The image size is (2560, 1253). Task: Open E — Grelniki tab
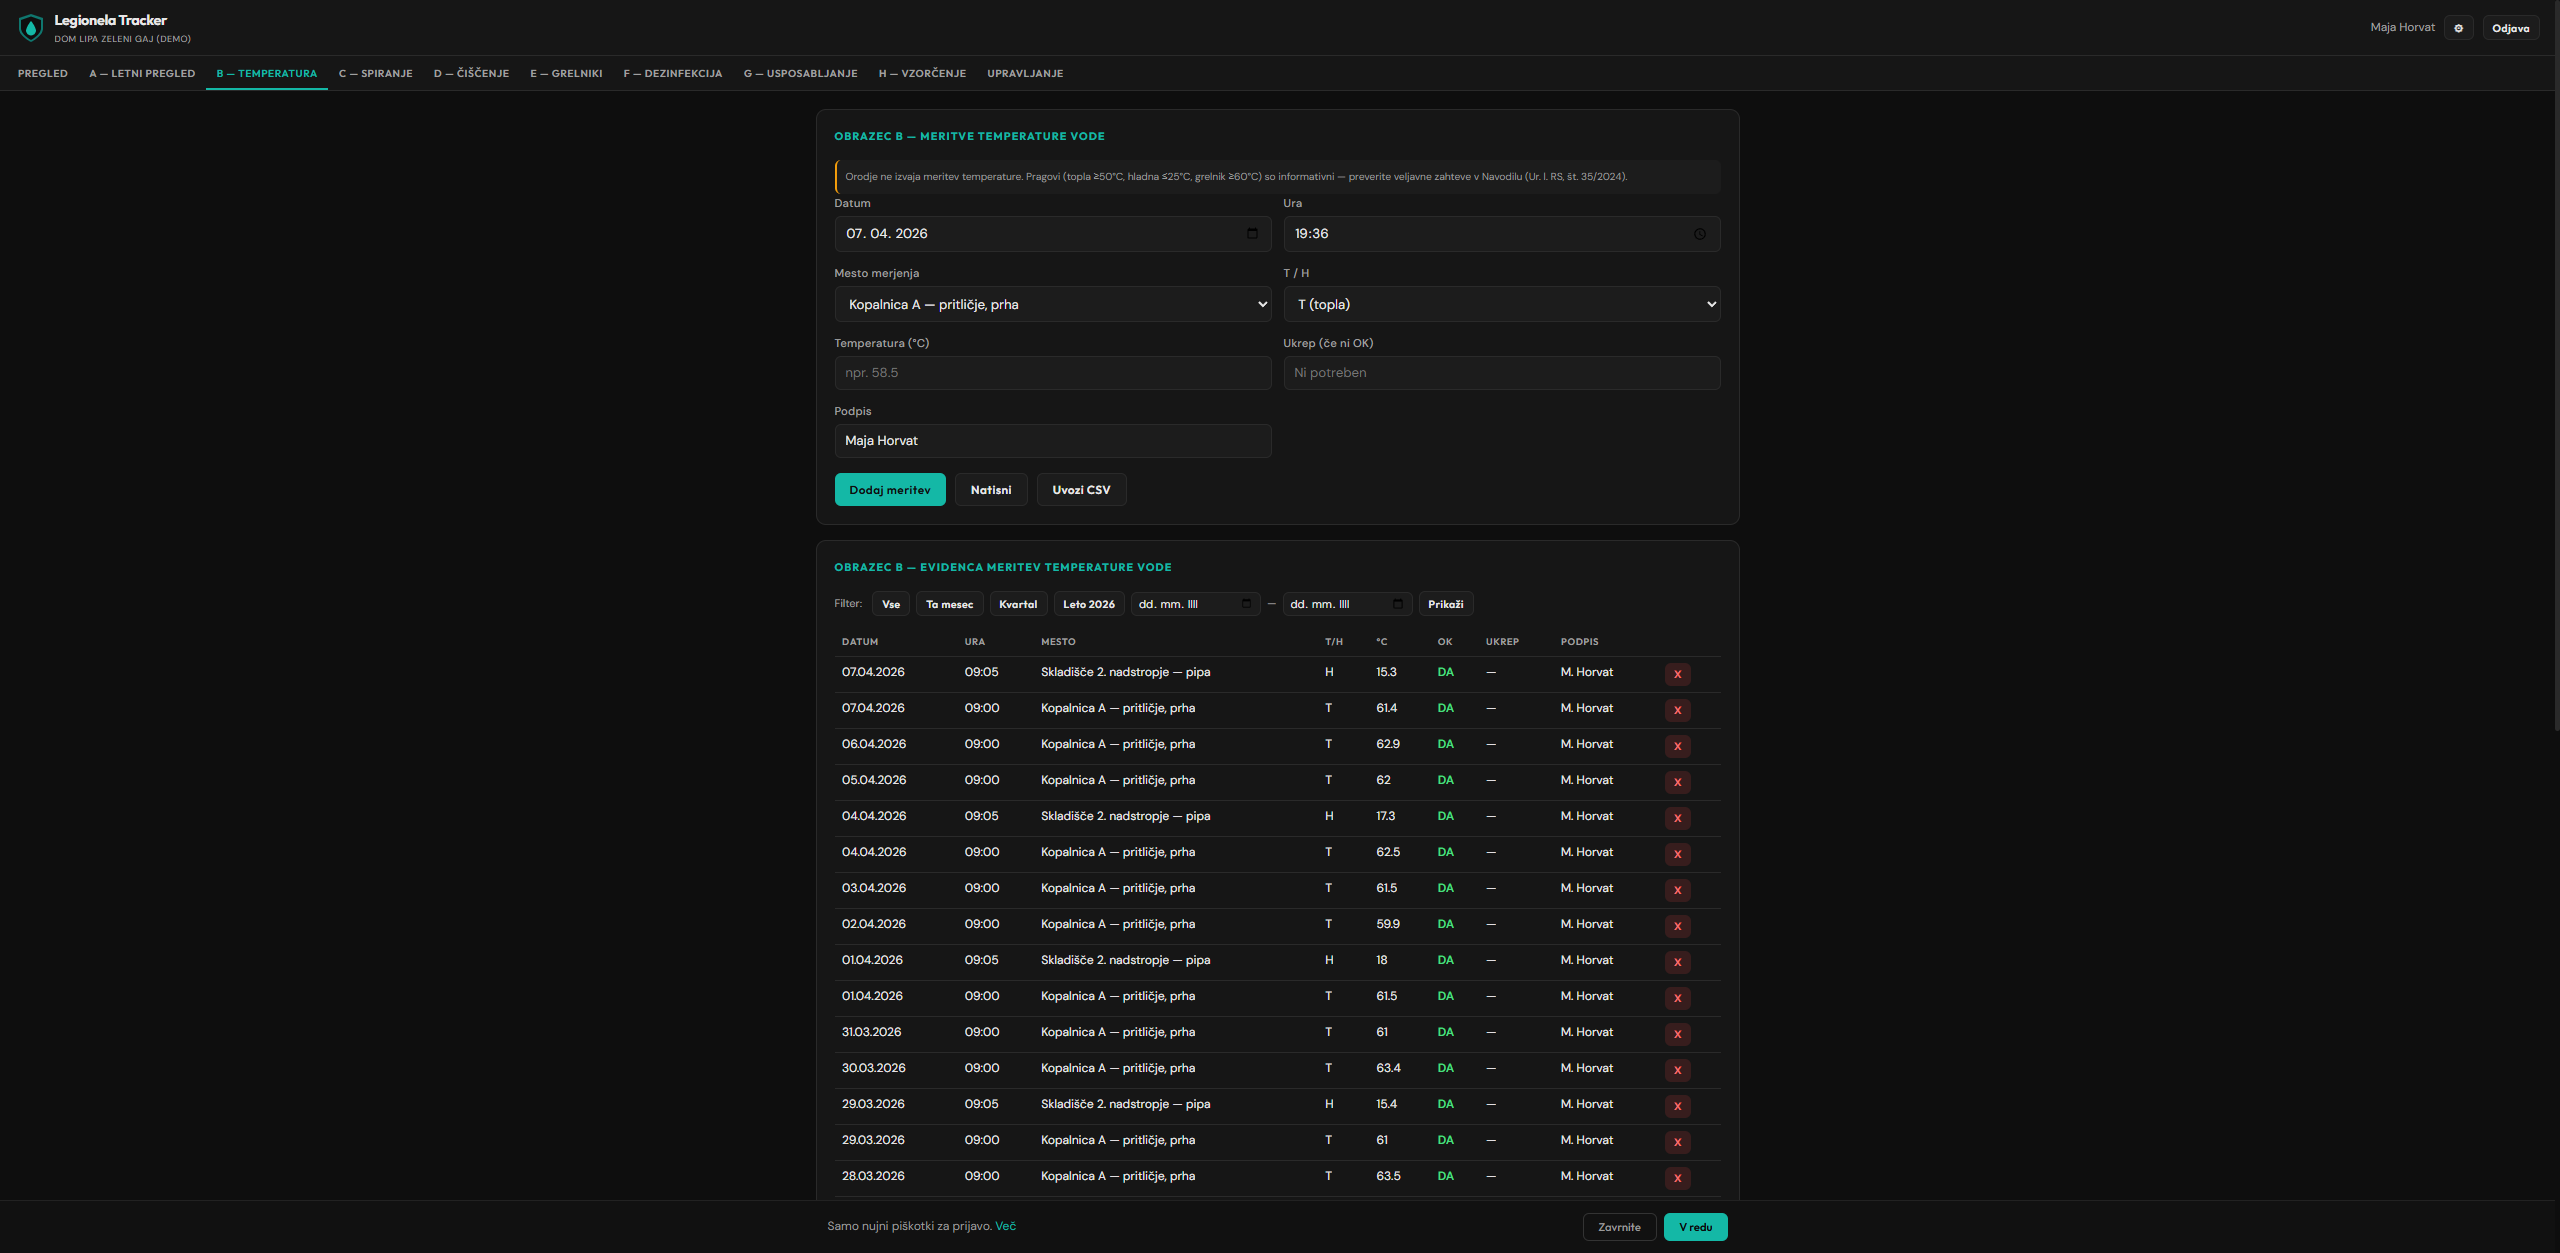coord(566,73)
